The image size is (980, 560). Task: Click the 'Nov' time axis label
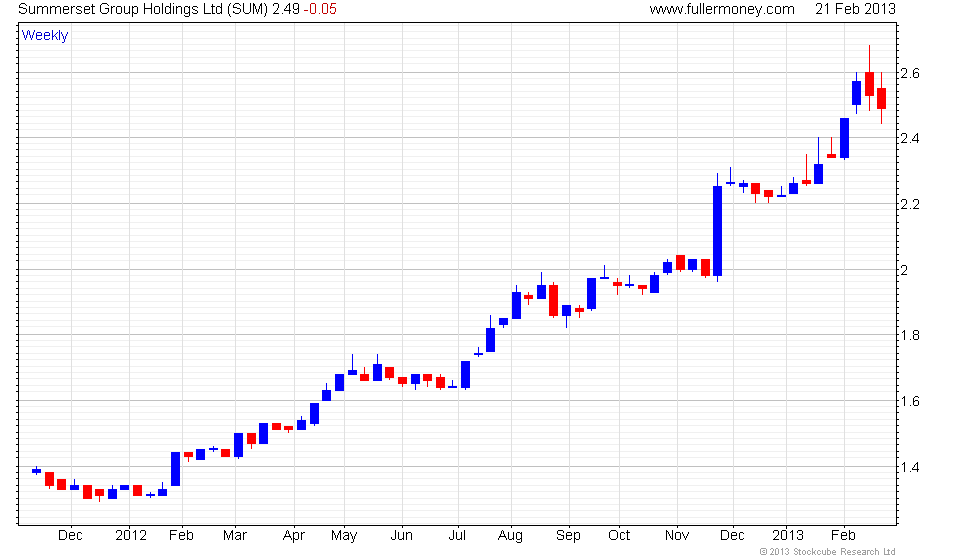click(x=677, y=536)
